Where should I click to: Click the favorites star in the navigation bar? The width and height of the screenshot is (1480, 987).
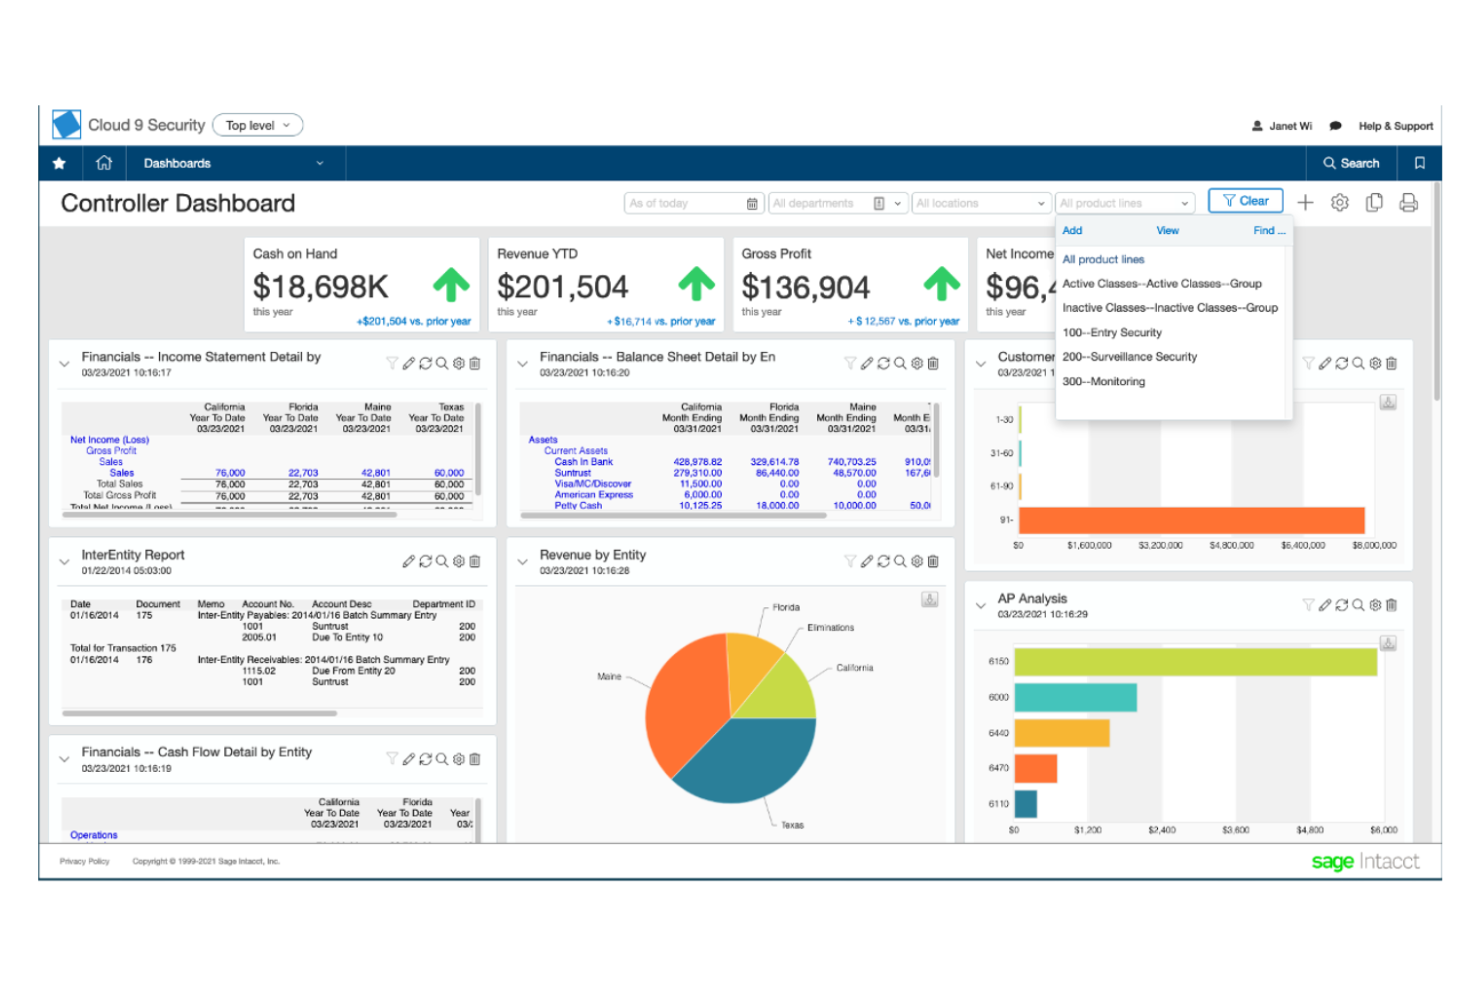click(59, 163)
